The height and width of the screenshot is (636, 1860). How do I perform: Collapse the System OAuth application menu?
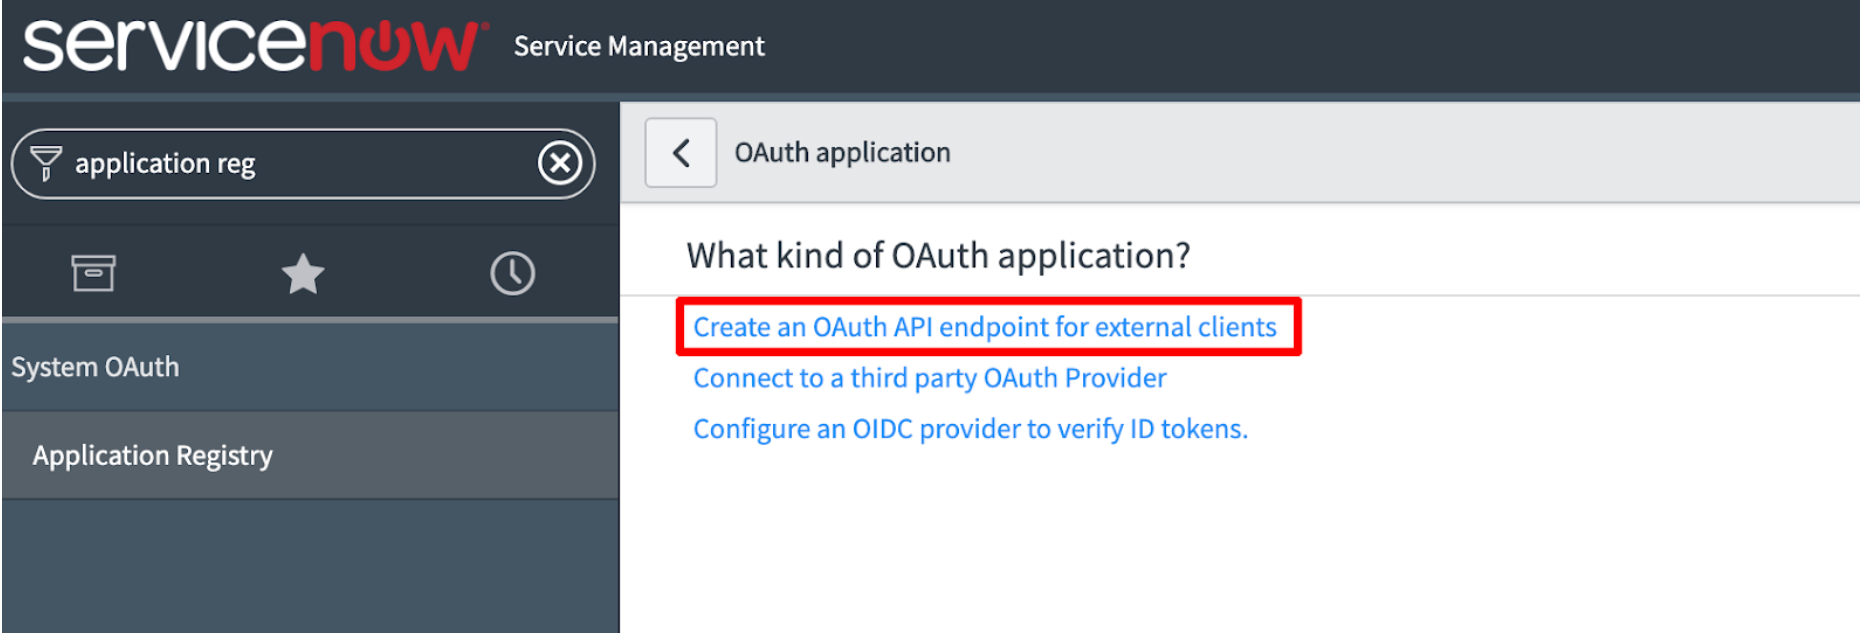coord(95,367)
